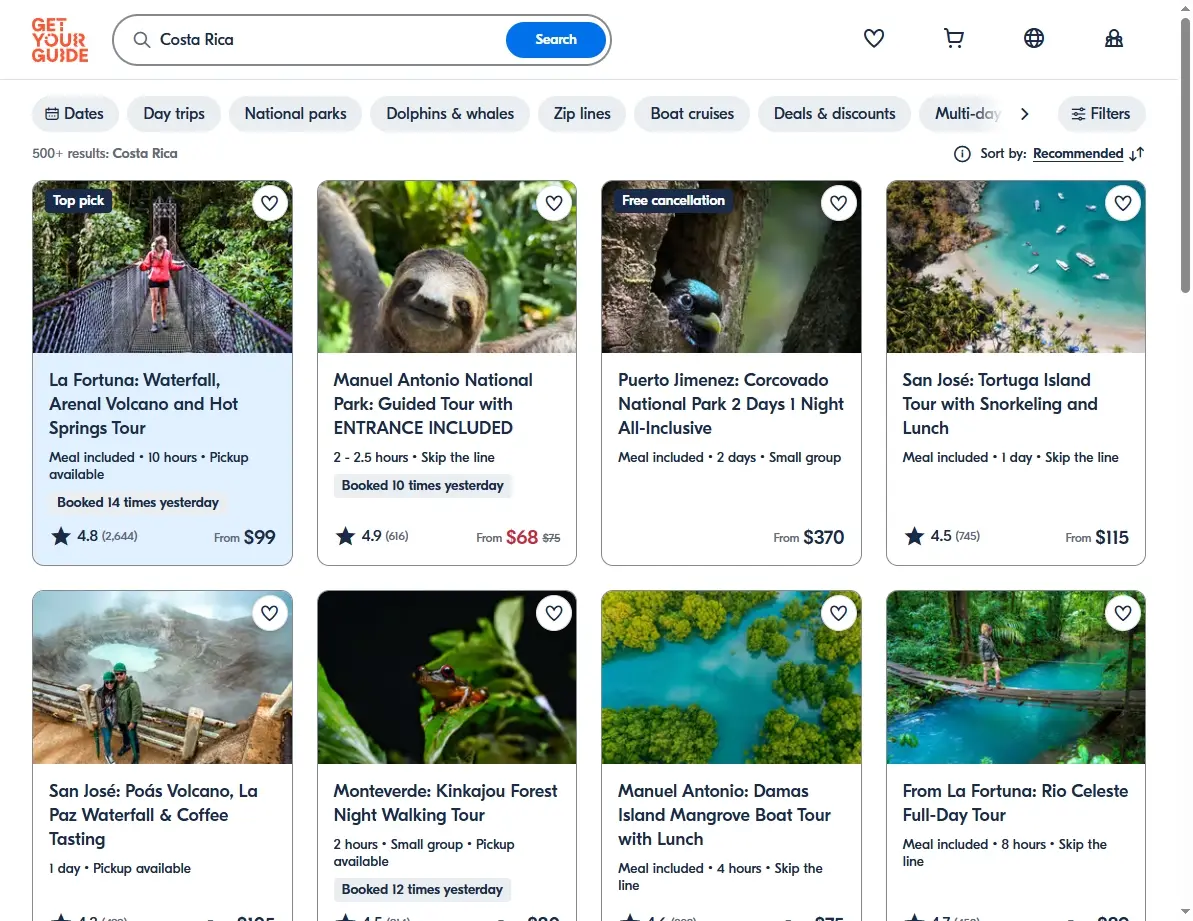Show more filter chips with right chevron
Image resolution: width=1193 pixels, height=921 pixels.
pyautogui.click(x=1025, y=114)
